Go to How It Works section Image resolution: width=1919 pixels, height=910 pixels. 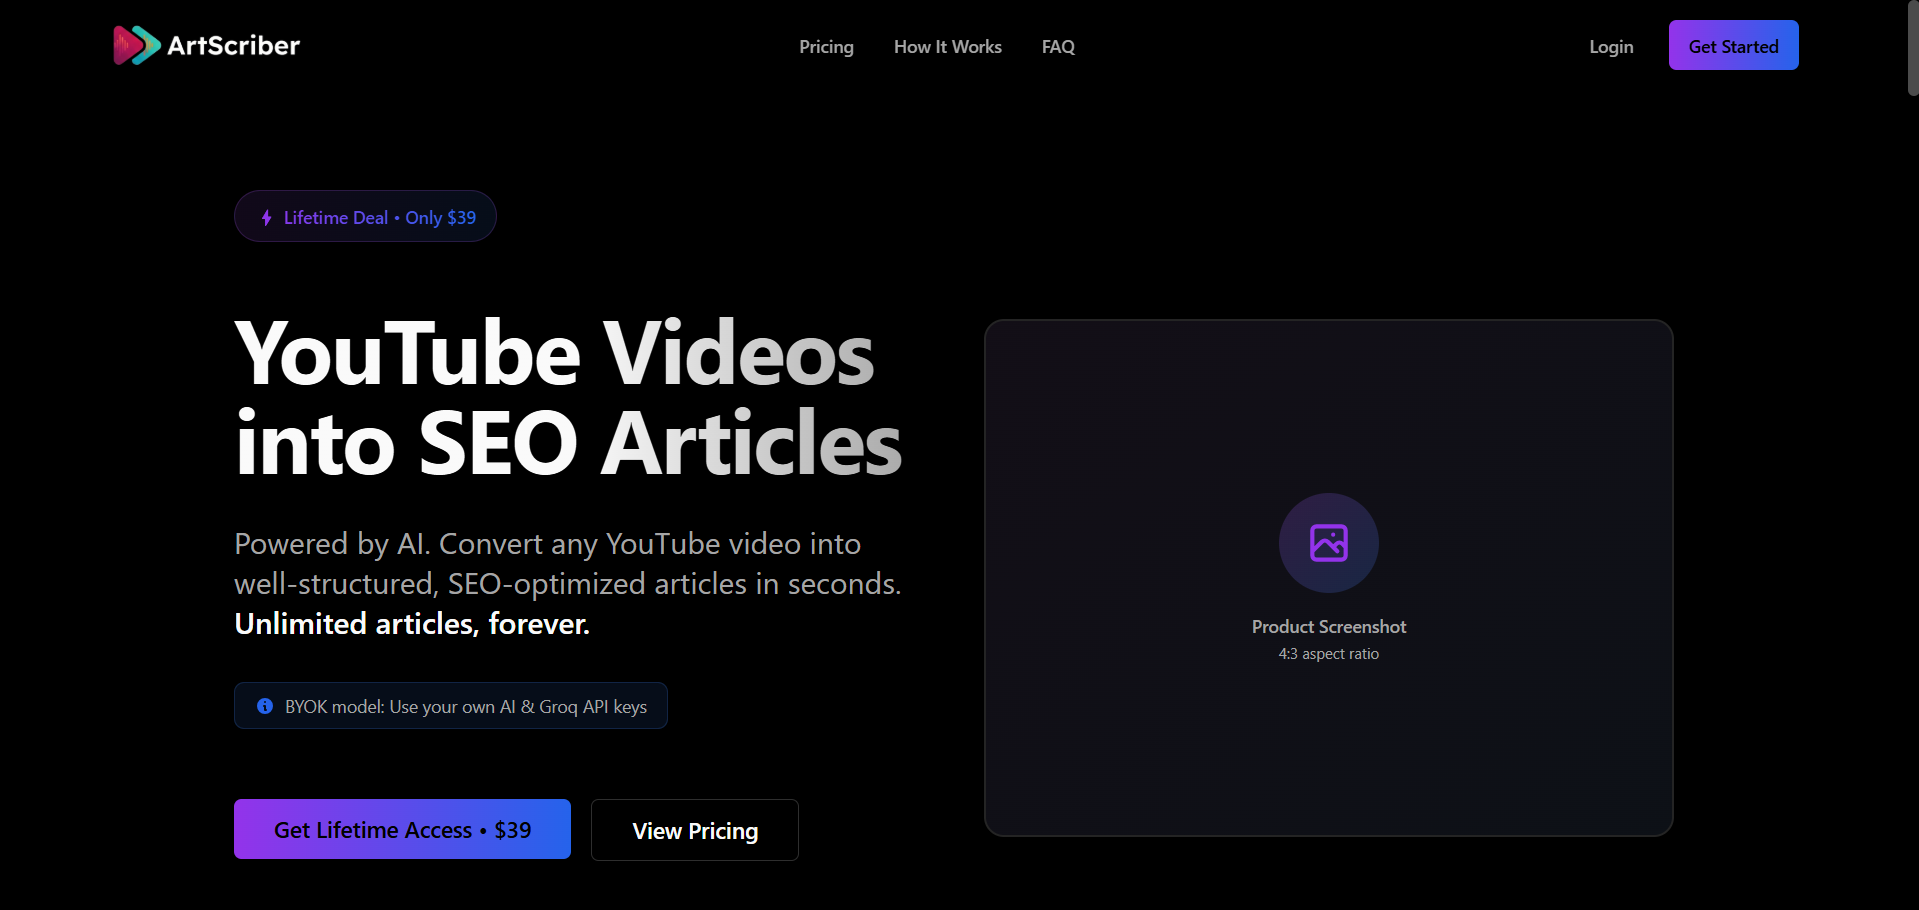[x=947, y=47]
